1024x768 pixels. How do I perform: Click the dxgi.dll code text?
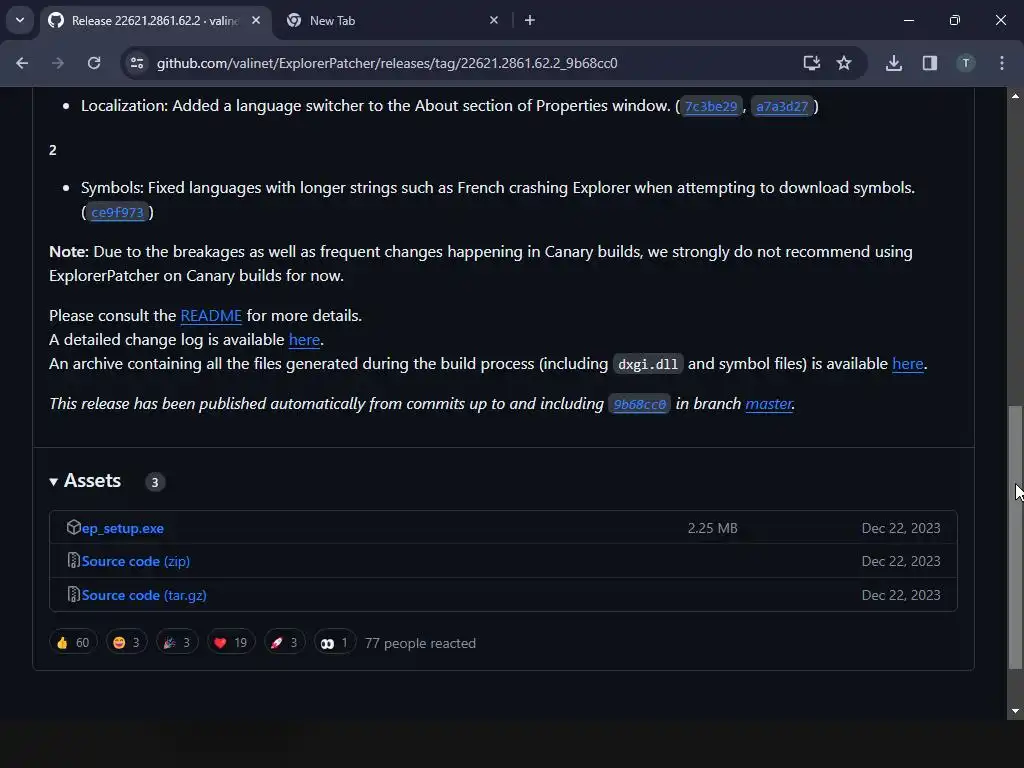click(648, 364)
